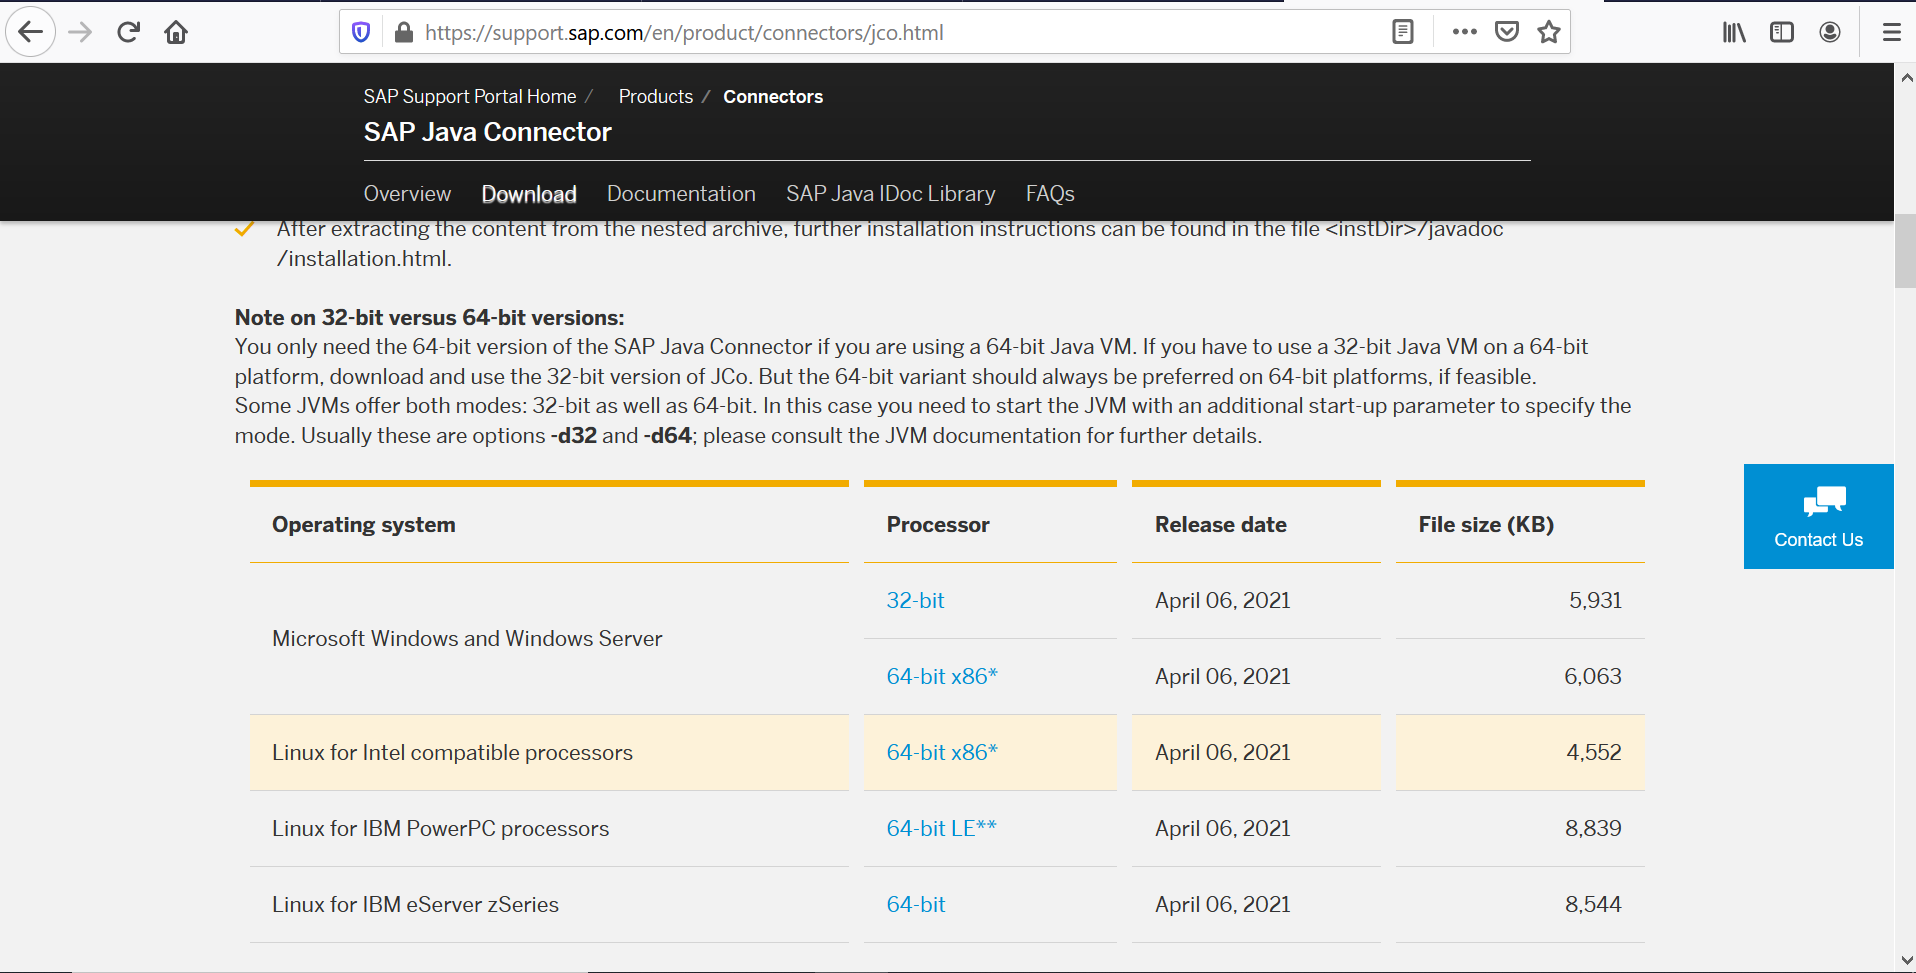Click release date in Linux Intel row
Screen dimensions: 1916x973
tap(1223, 752)
